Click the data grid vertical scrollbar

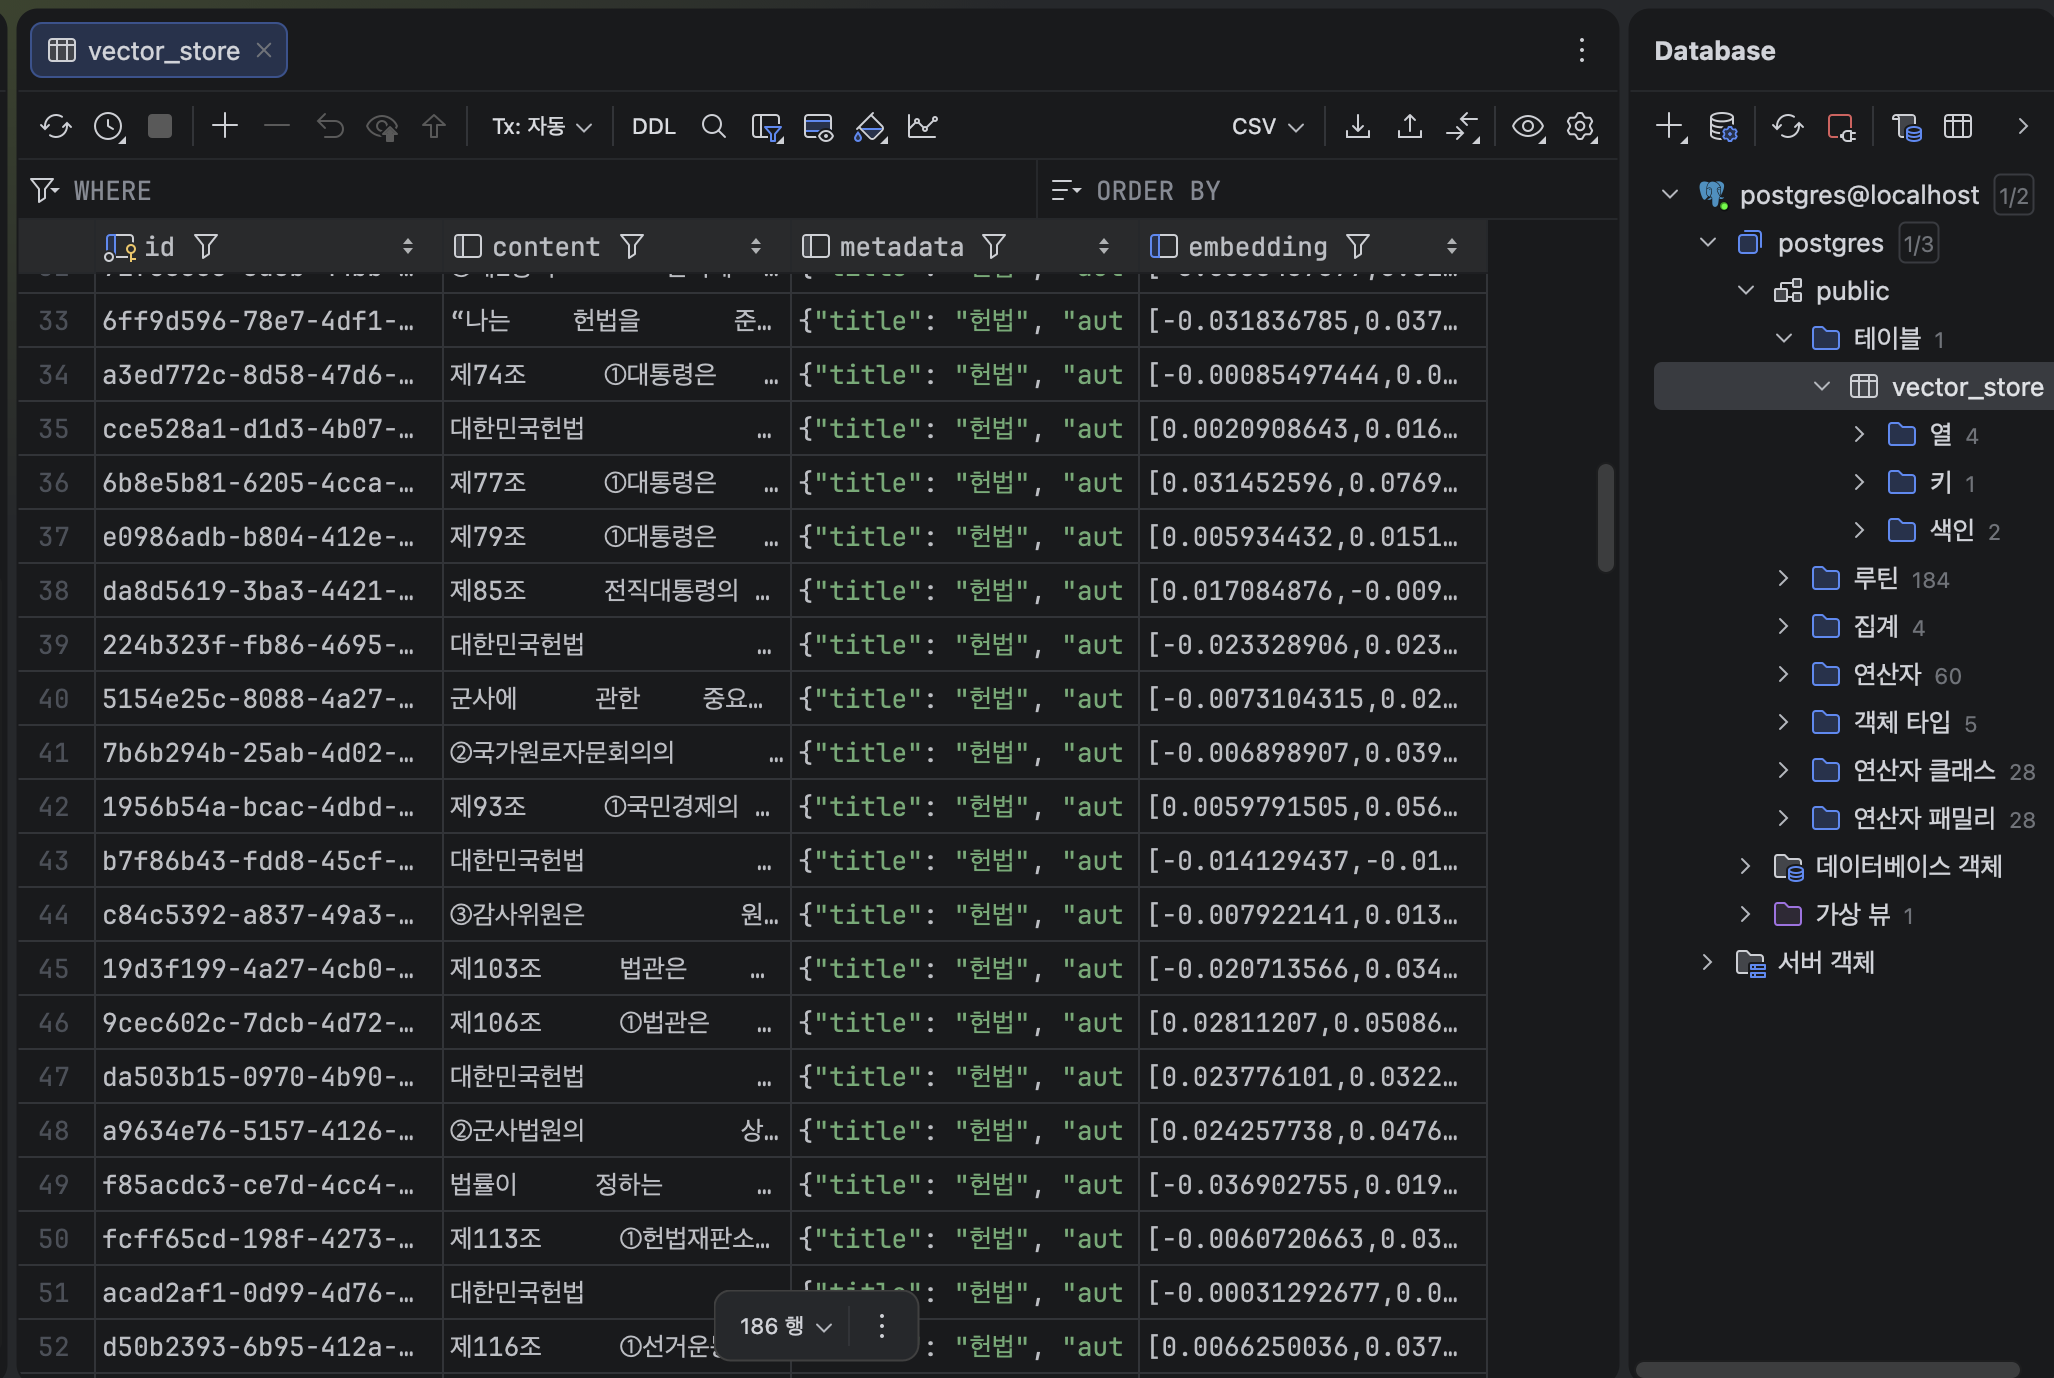pyautogui.click(x=1605, y=518)
